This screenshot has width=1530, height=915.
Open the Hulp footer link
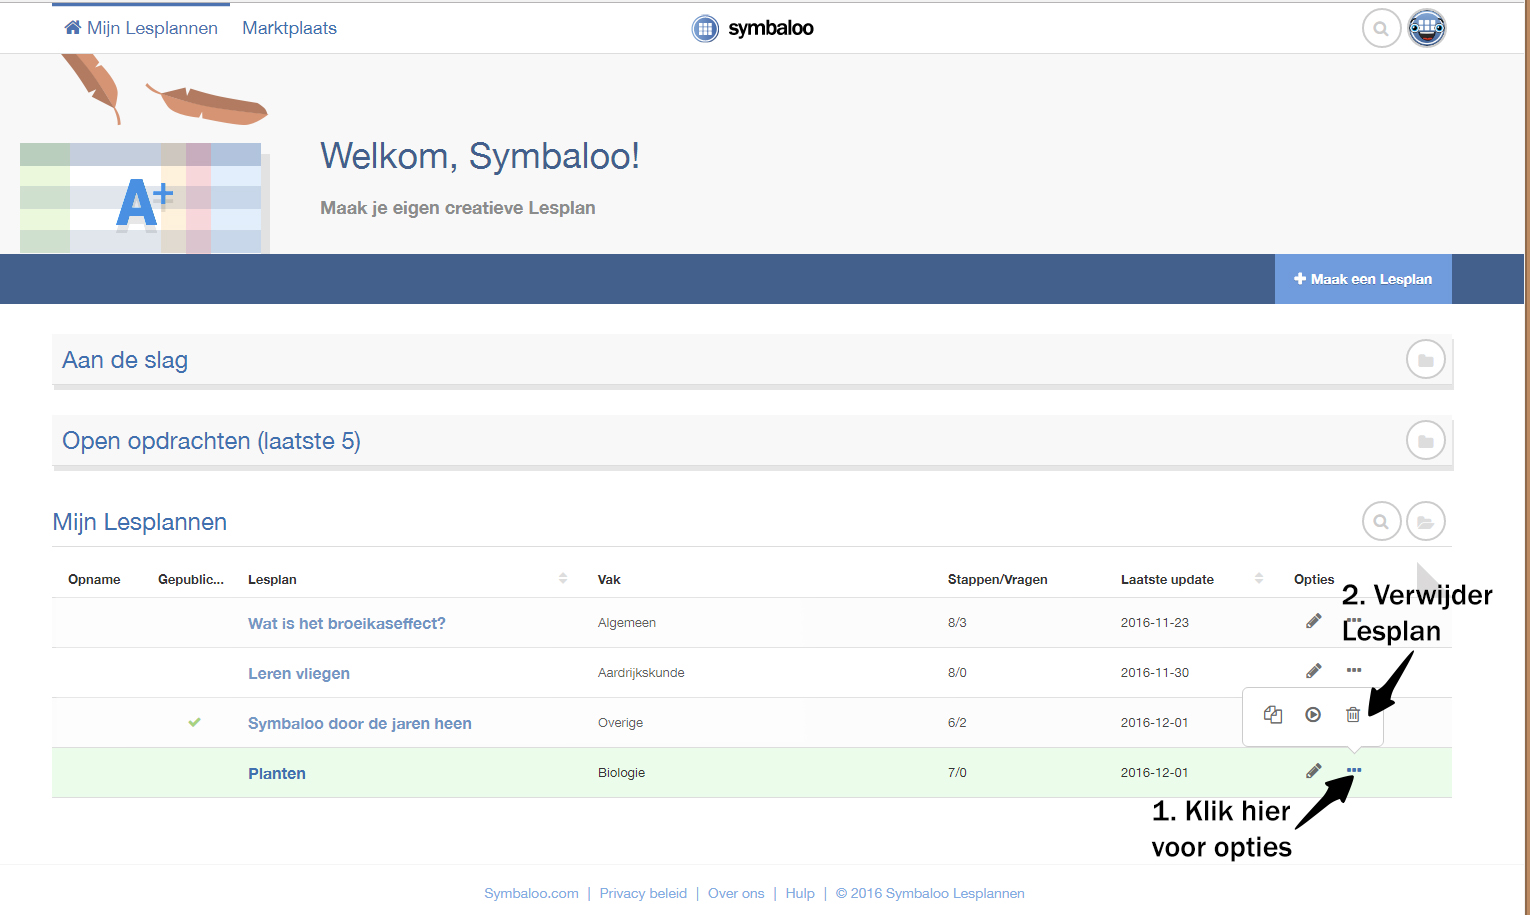pos(800,893)
